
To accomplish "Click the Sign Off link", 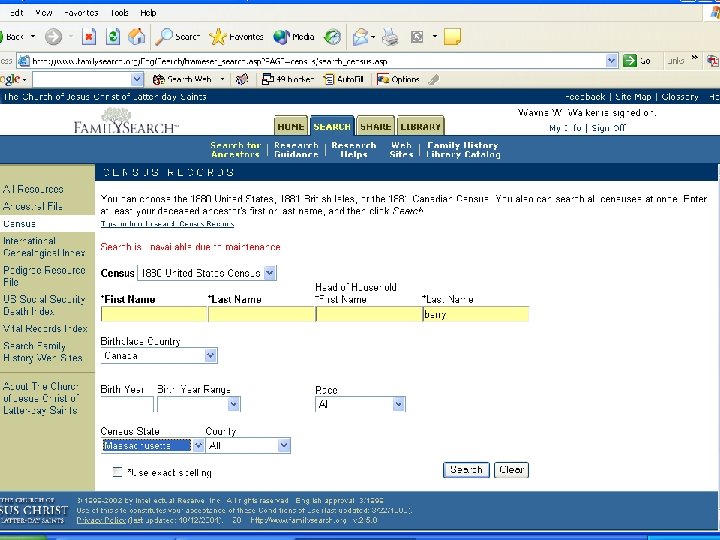I will coord(608,128).
